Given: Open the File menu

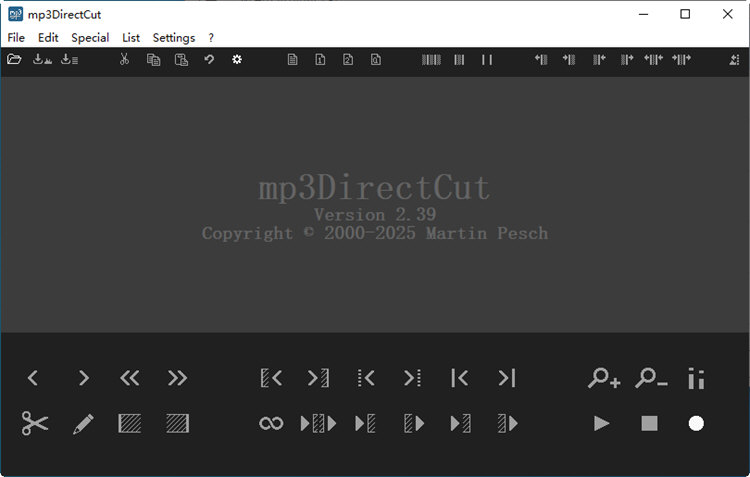Looking at the screenshot, I should tap(16, 38).
